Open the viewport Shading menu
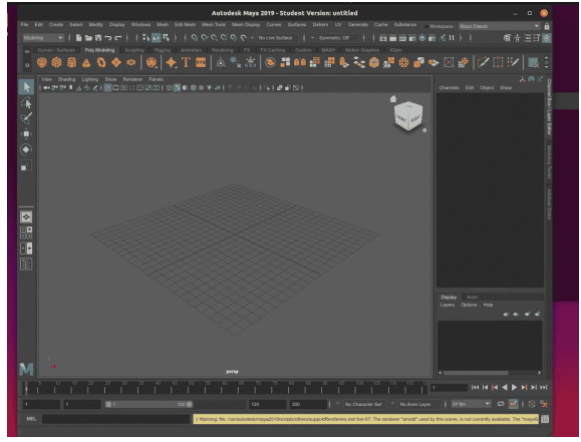 [66, 79]
